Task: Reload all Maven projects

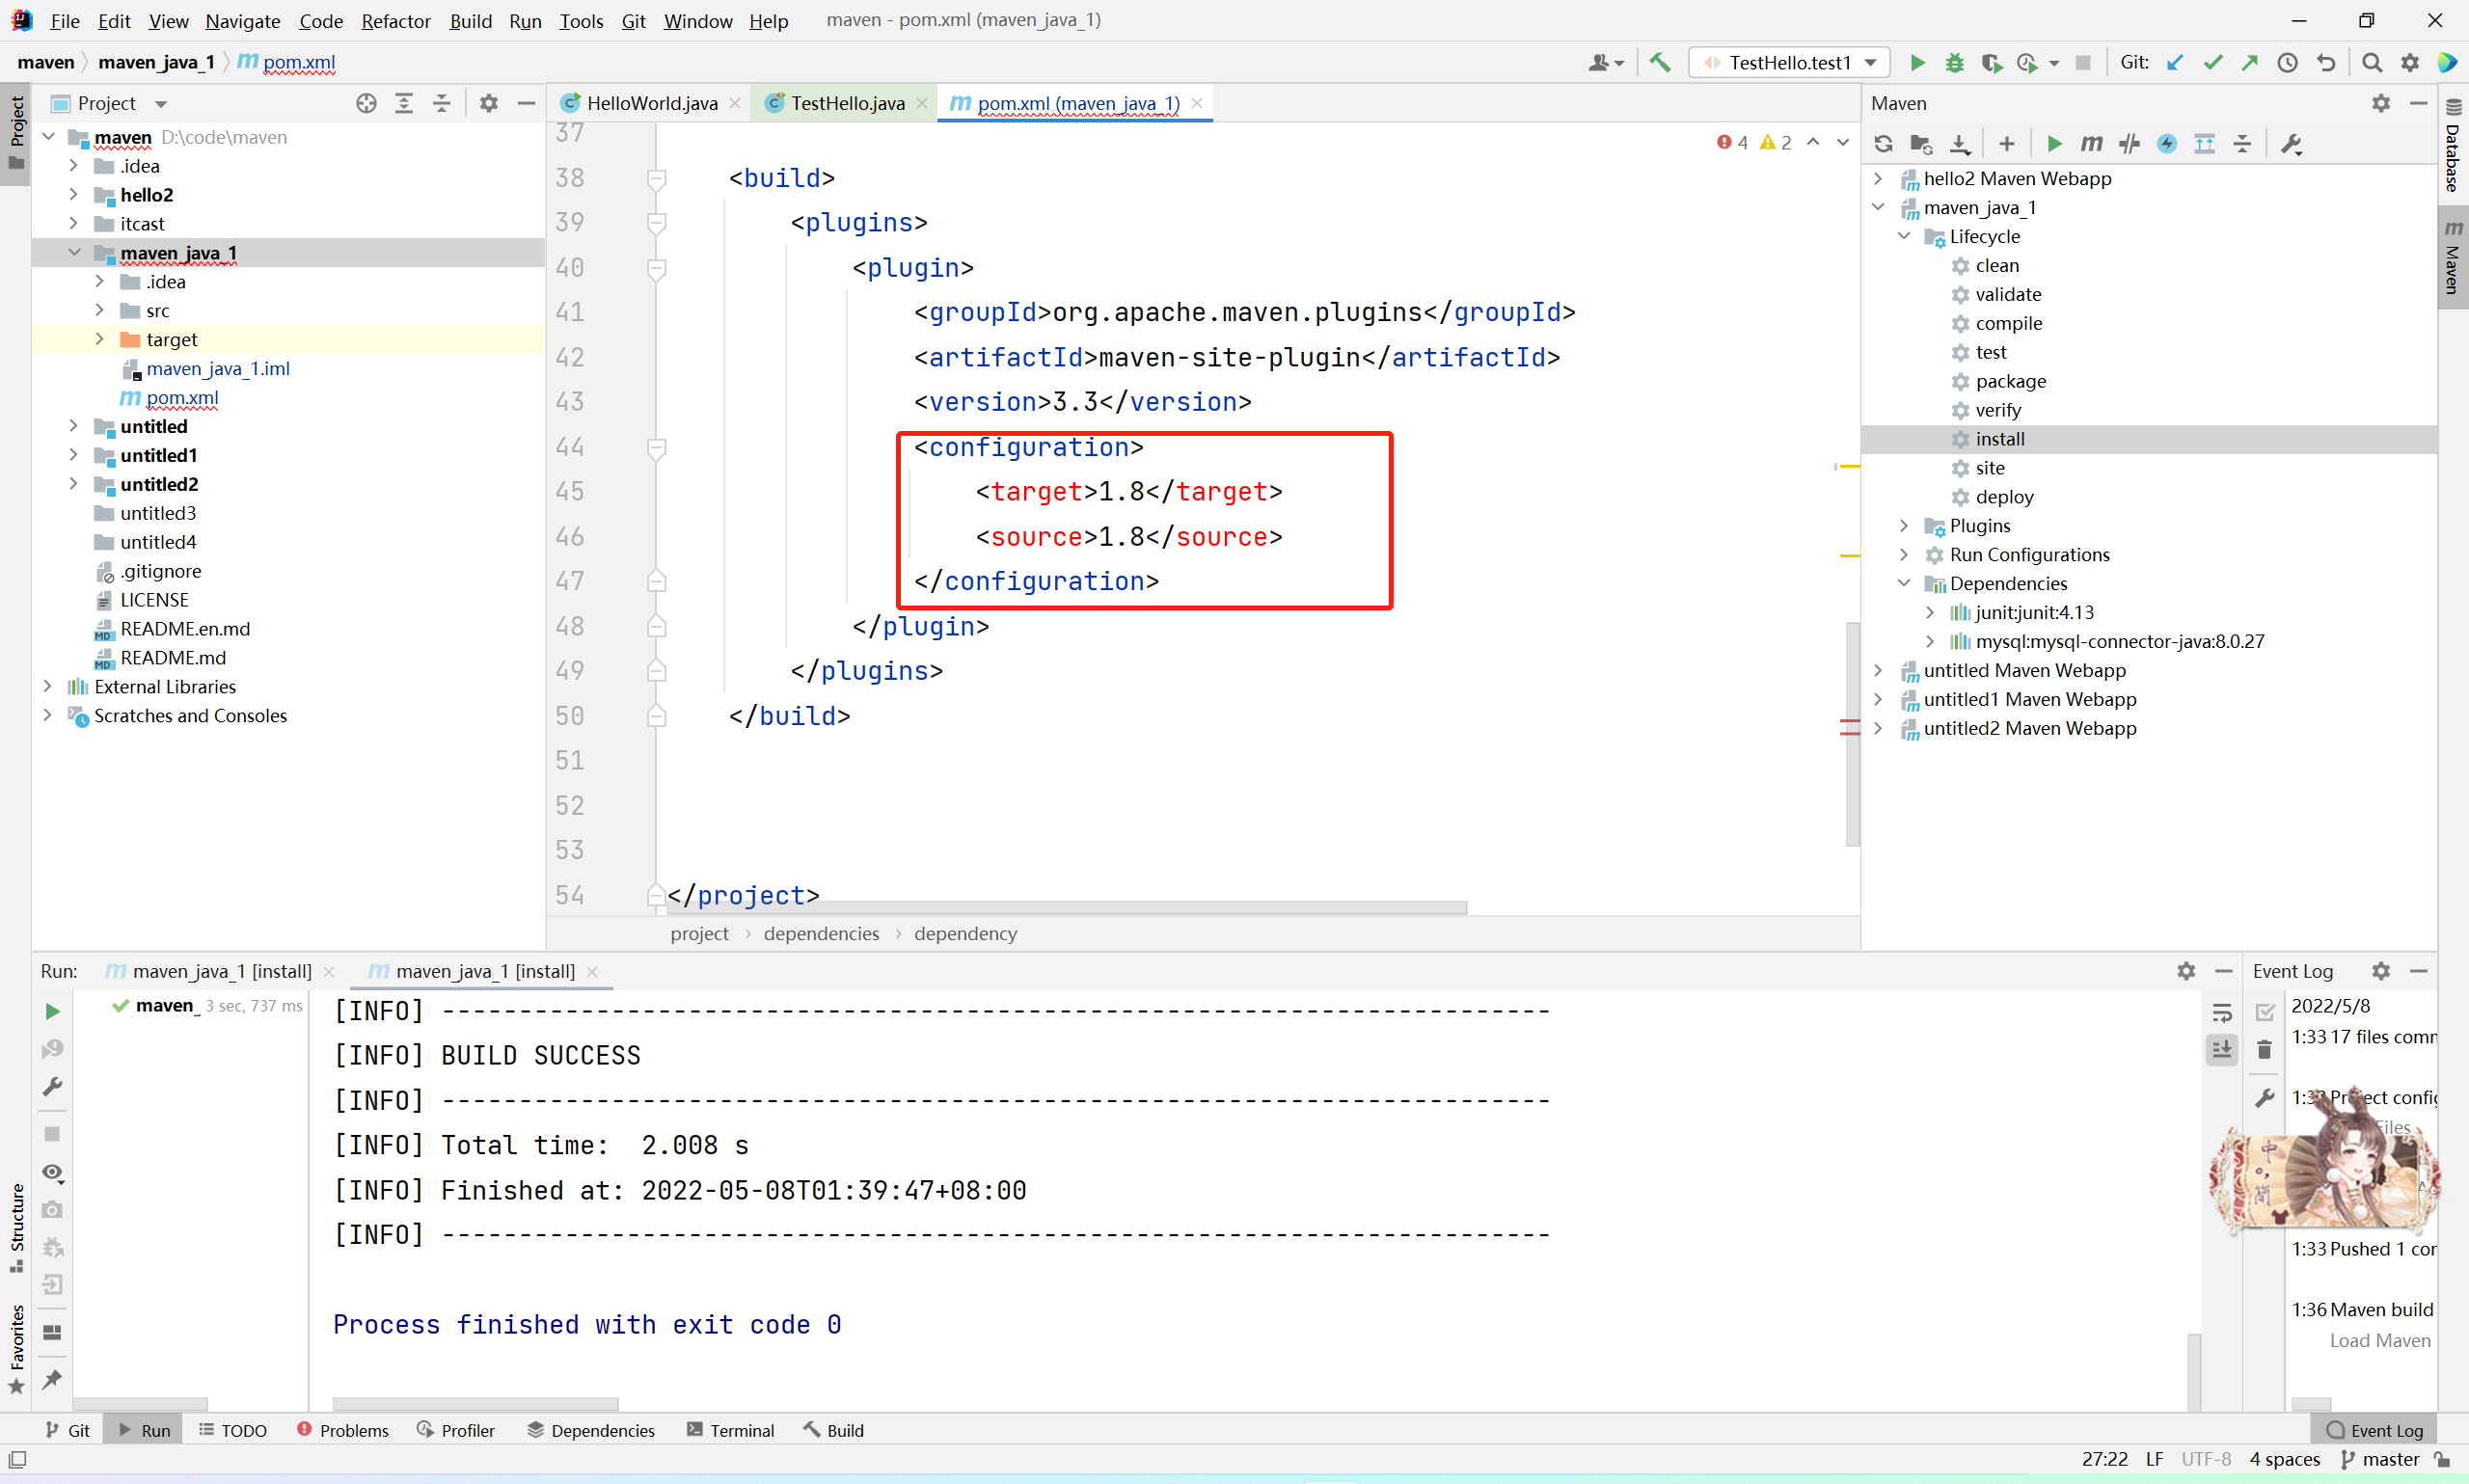Action: pyautogui.click(x=1883, y=144)
